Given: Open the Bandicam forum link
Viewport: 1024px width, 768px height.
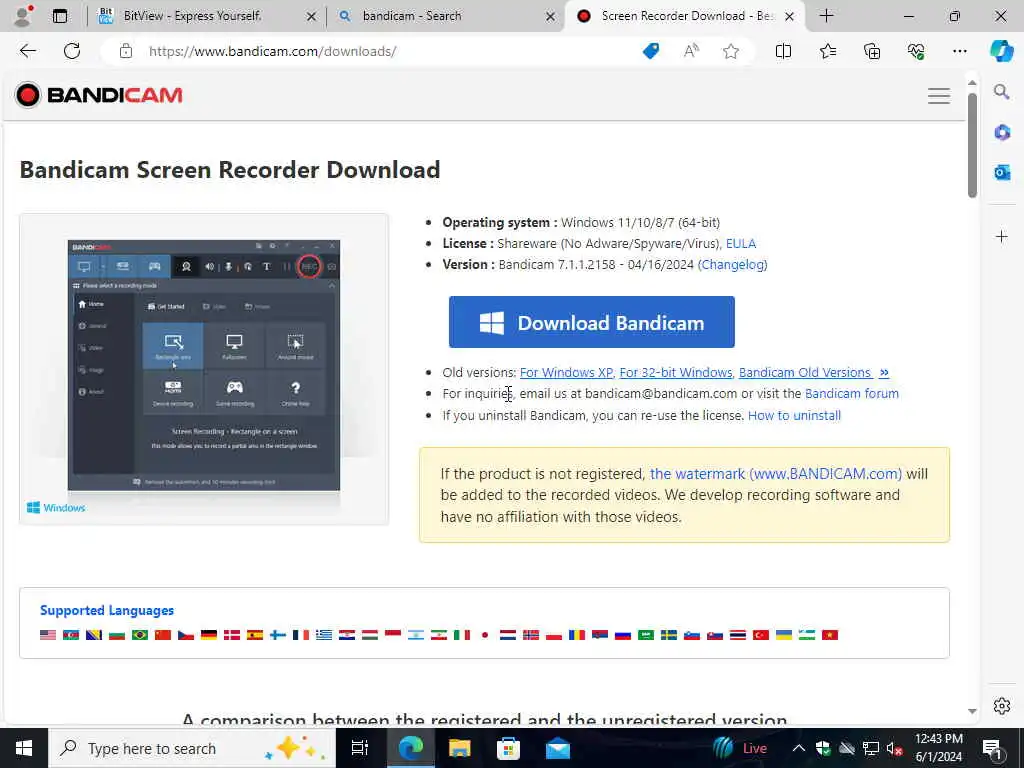Looking at the screenshot, I should pos(852,393).
